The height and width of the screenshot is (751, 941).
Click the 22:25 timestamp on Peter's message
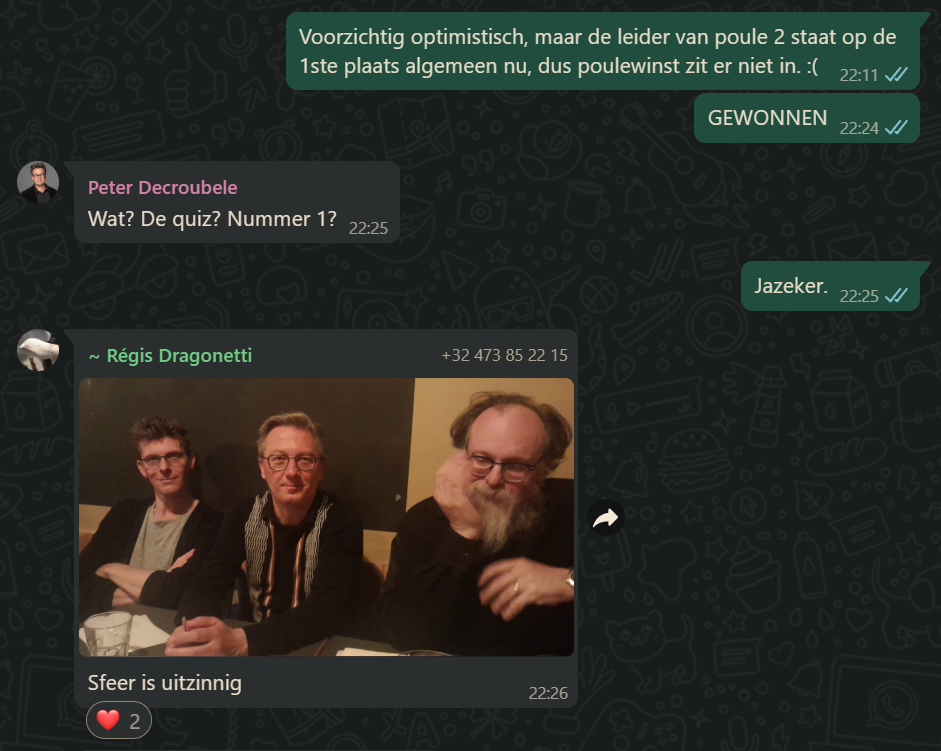click(x=368, y=228)
